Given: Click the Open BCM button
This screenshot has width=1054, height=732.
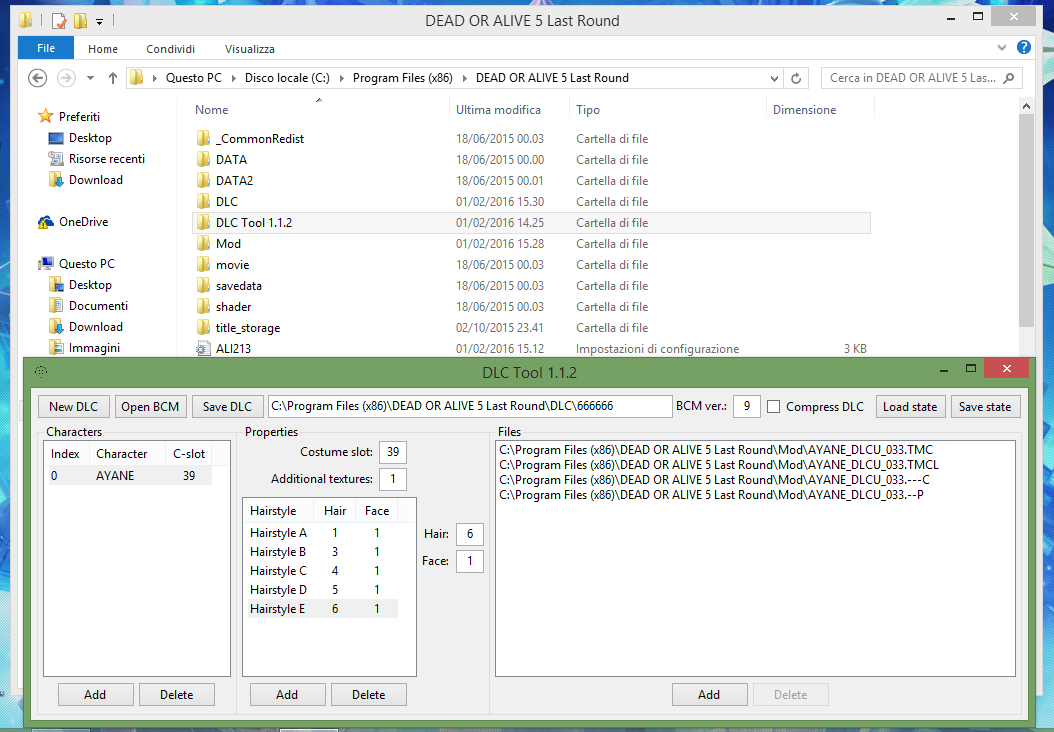Looking at the screenshot, I should pyautogui.click(x=150, y=407).
